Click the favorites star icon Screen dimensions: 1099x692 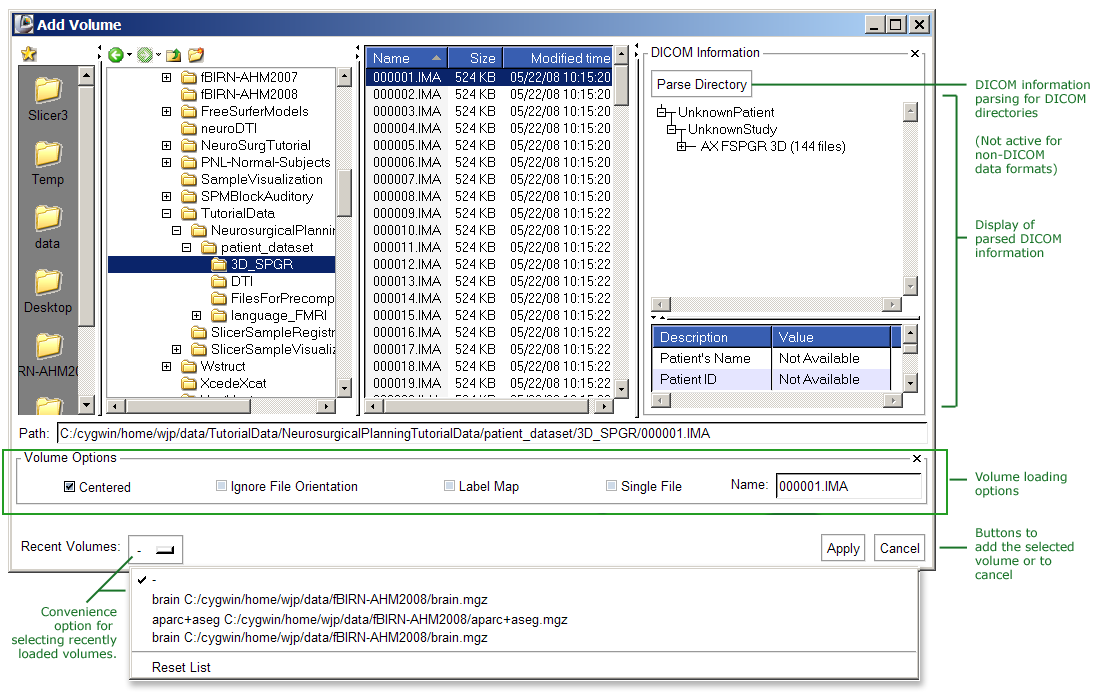click(29, 55)
